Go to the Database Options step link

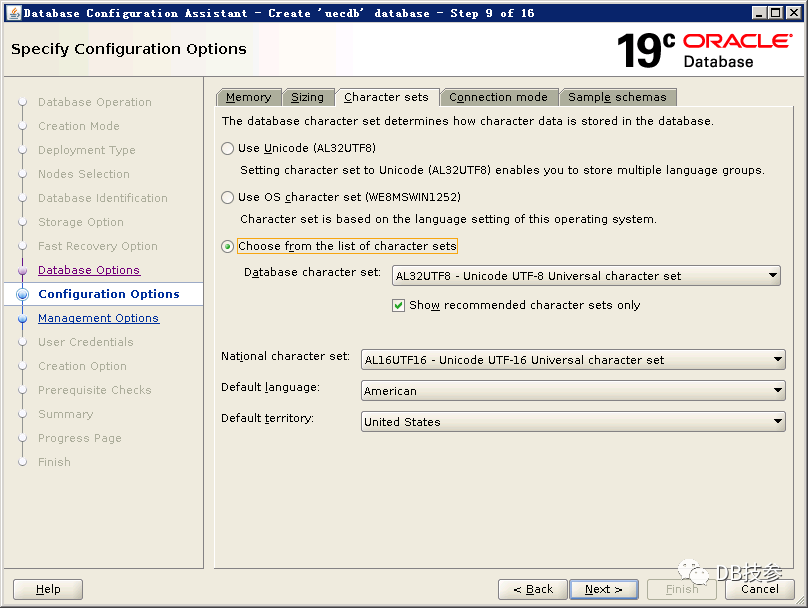click(x=89, y=270)
